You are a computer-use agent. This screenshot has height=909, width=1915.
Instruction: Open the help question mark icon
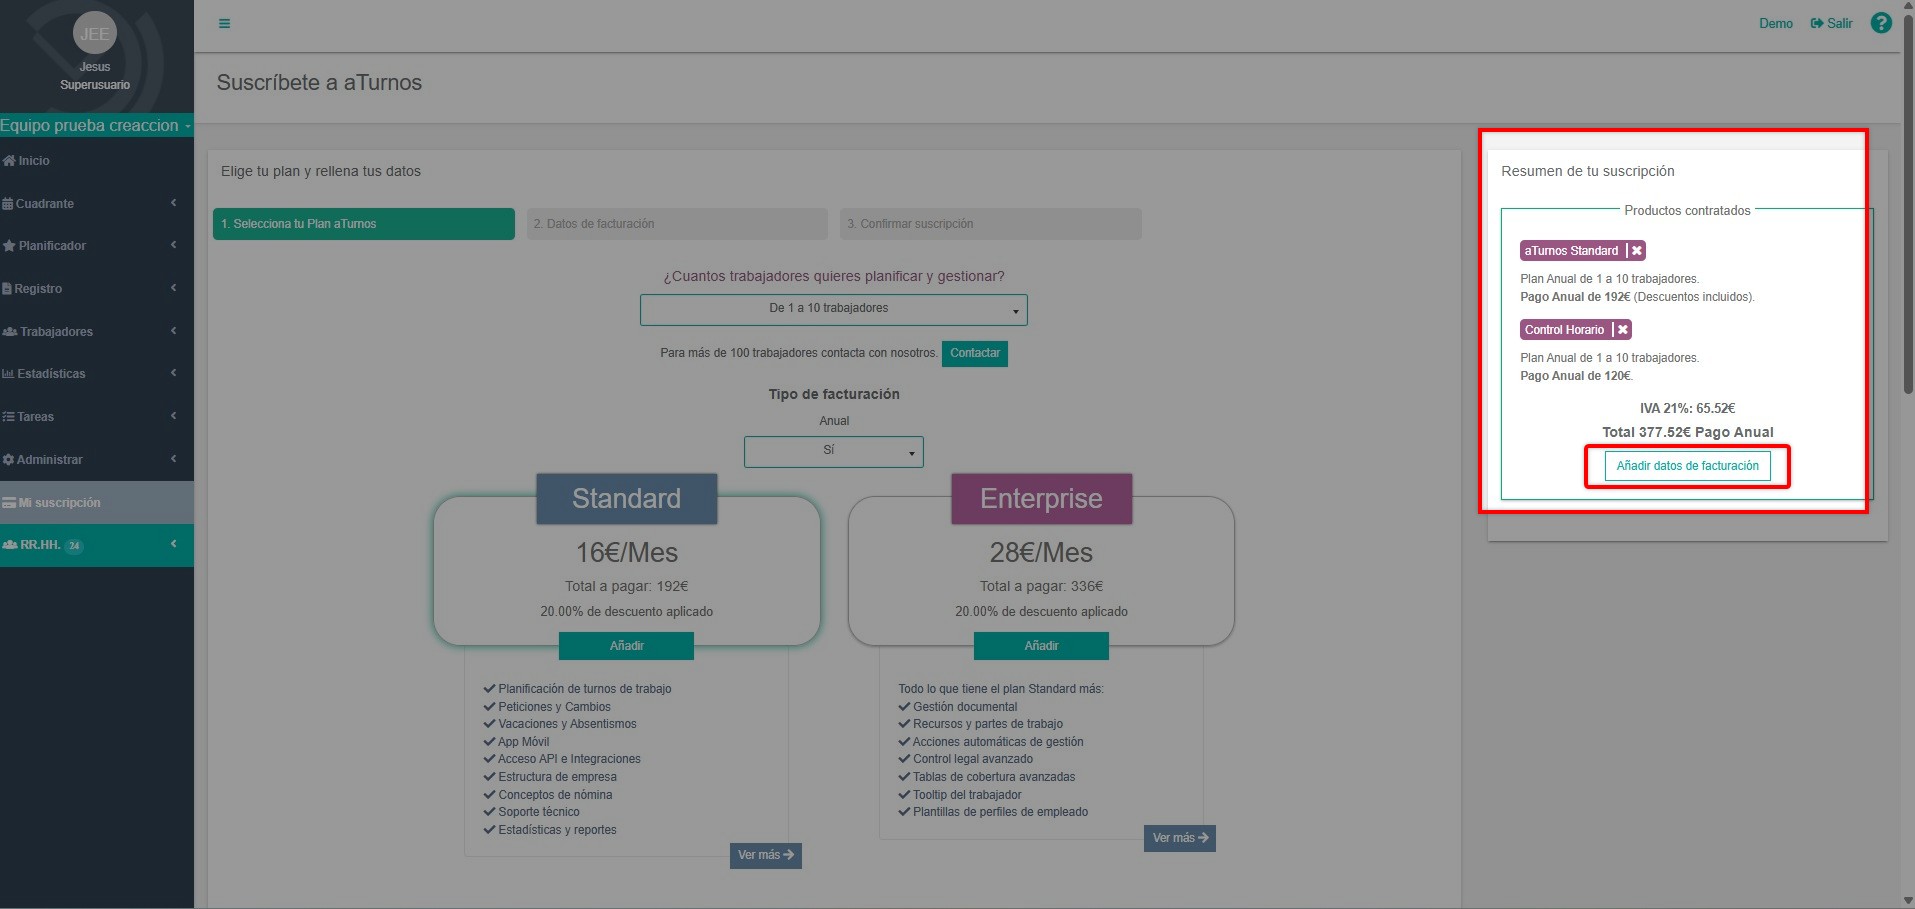[x=1880, y=23]
